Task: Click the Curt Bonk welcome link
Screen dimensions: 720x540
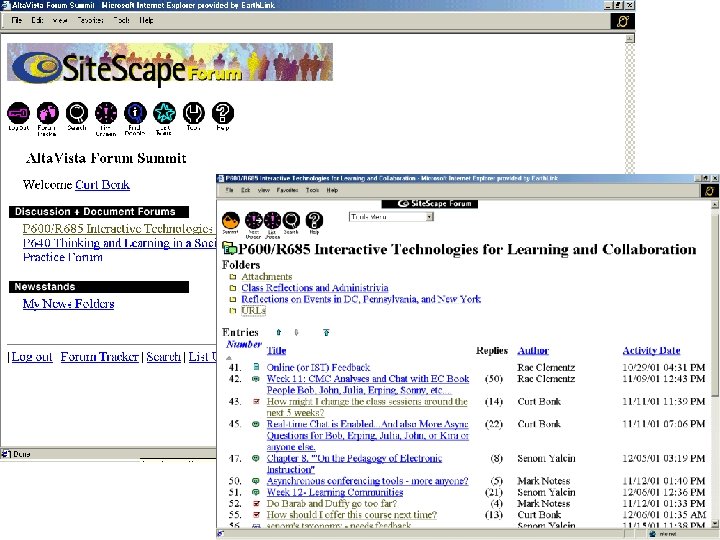Action: [x=102, y=185]
